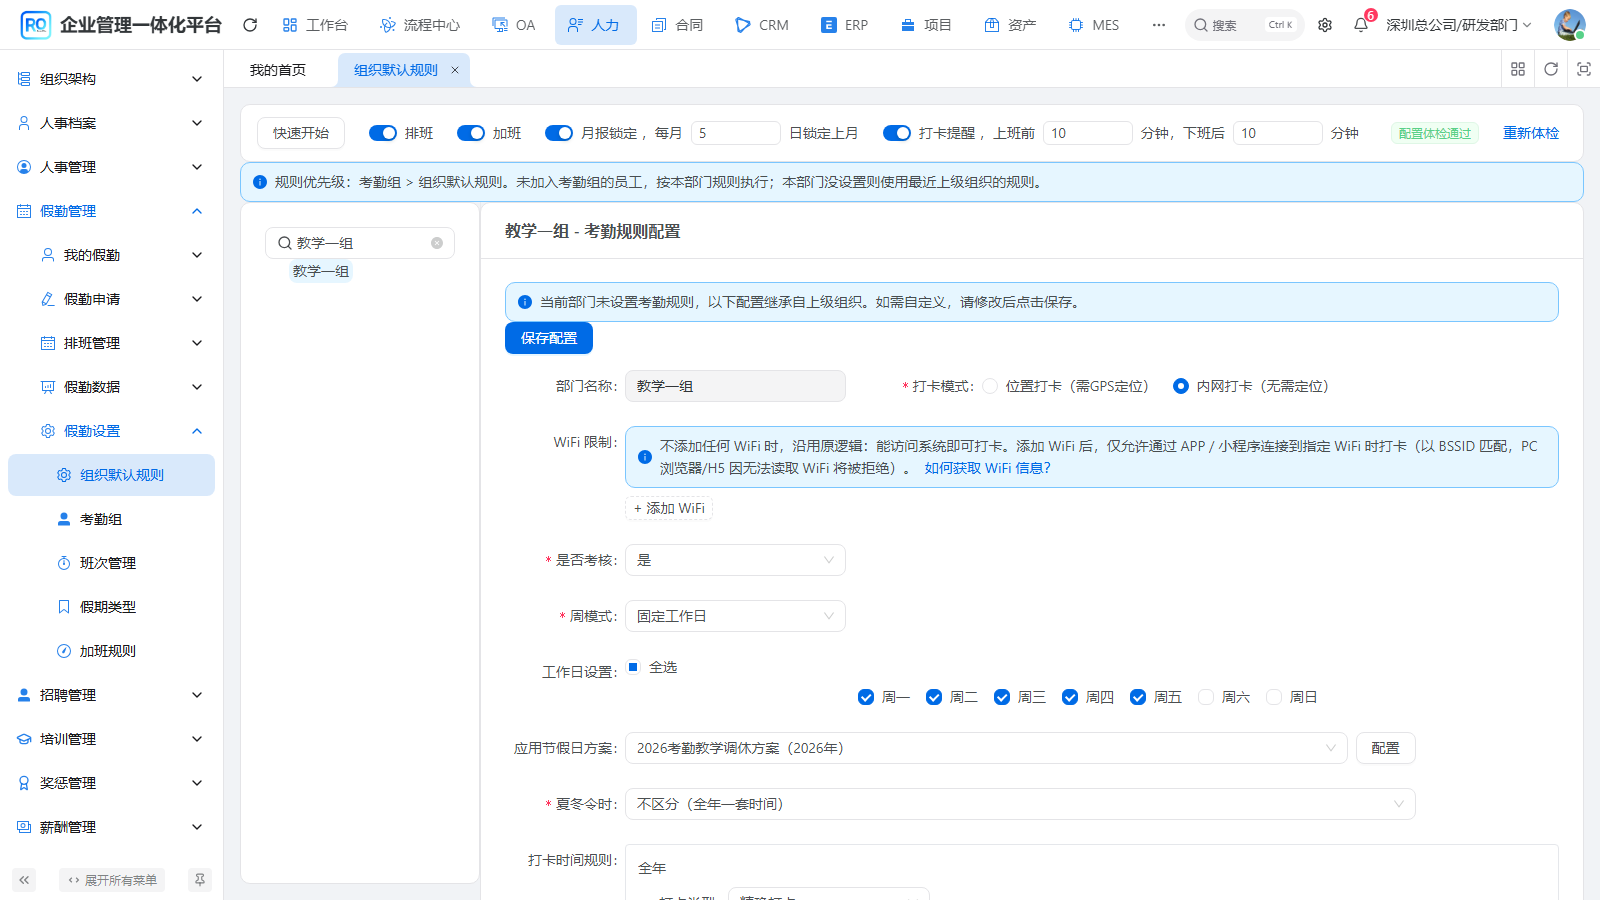1600x900 pixels.
Task: Click the user avatar in the top right
Action: (x=1569, y=25)
